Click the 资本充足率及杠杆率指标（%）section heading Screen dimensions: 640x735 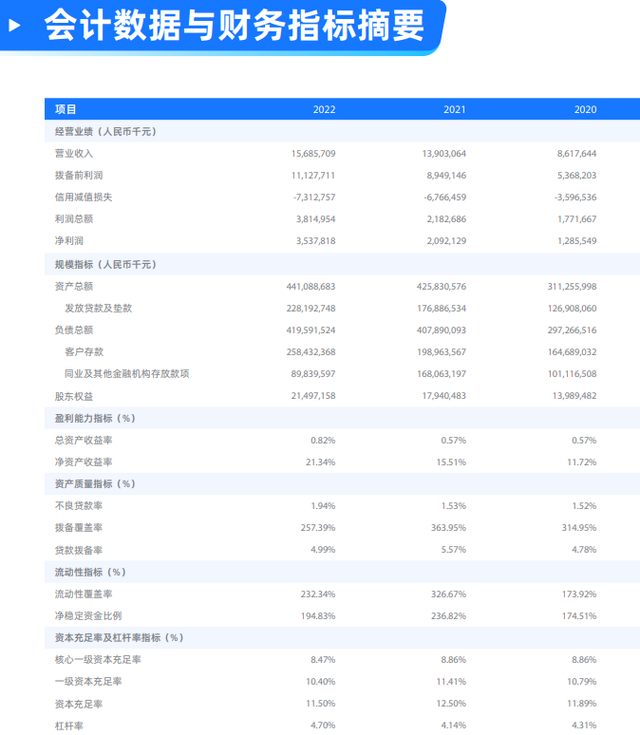120,638
